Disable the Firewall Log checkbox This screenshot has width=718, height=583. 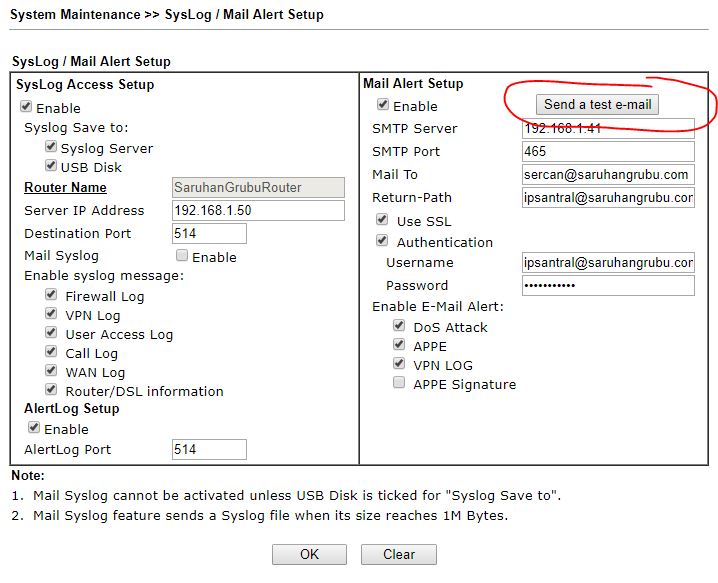click(51, 295)
